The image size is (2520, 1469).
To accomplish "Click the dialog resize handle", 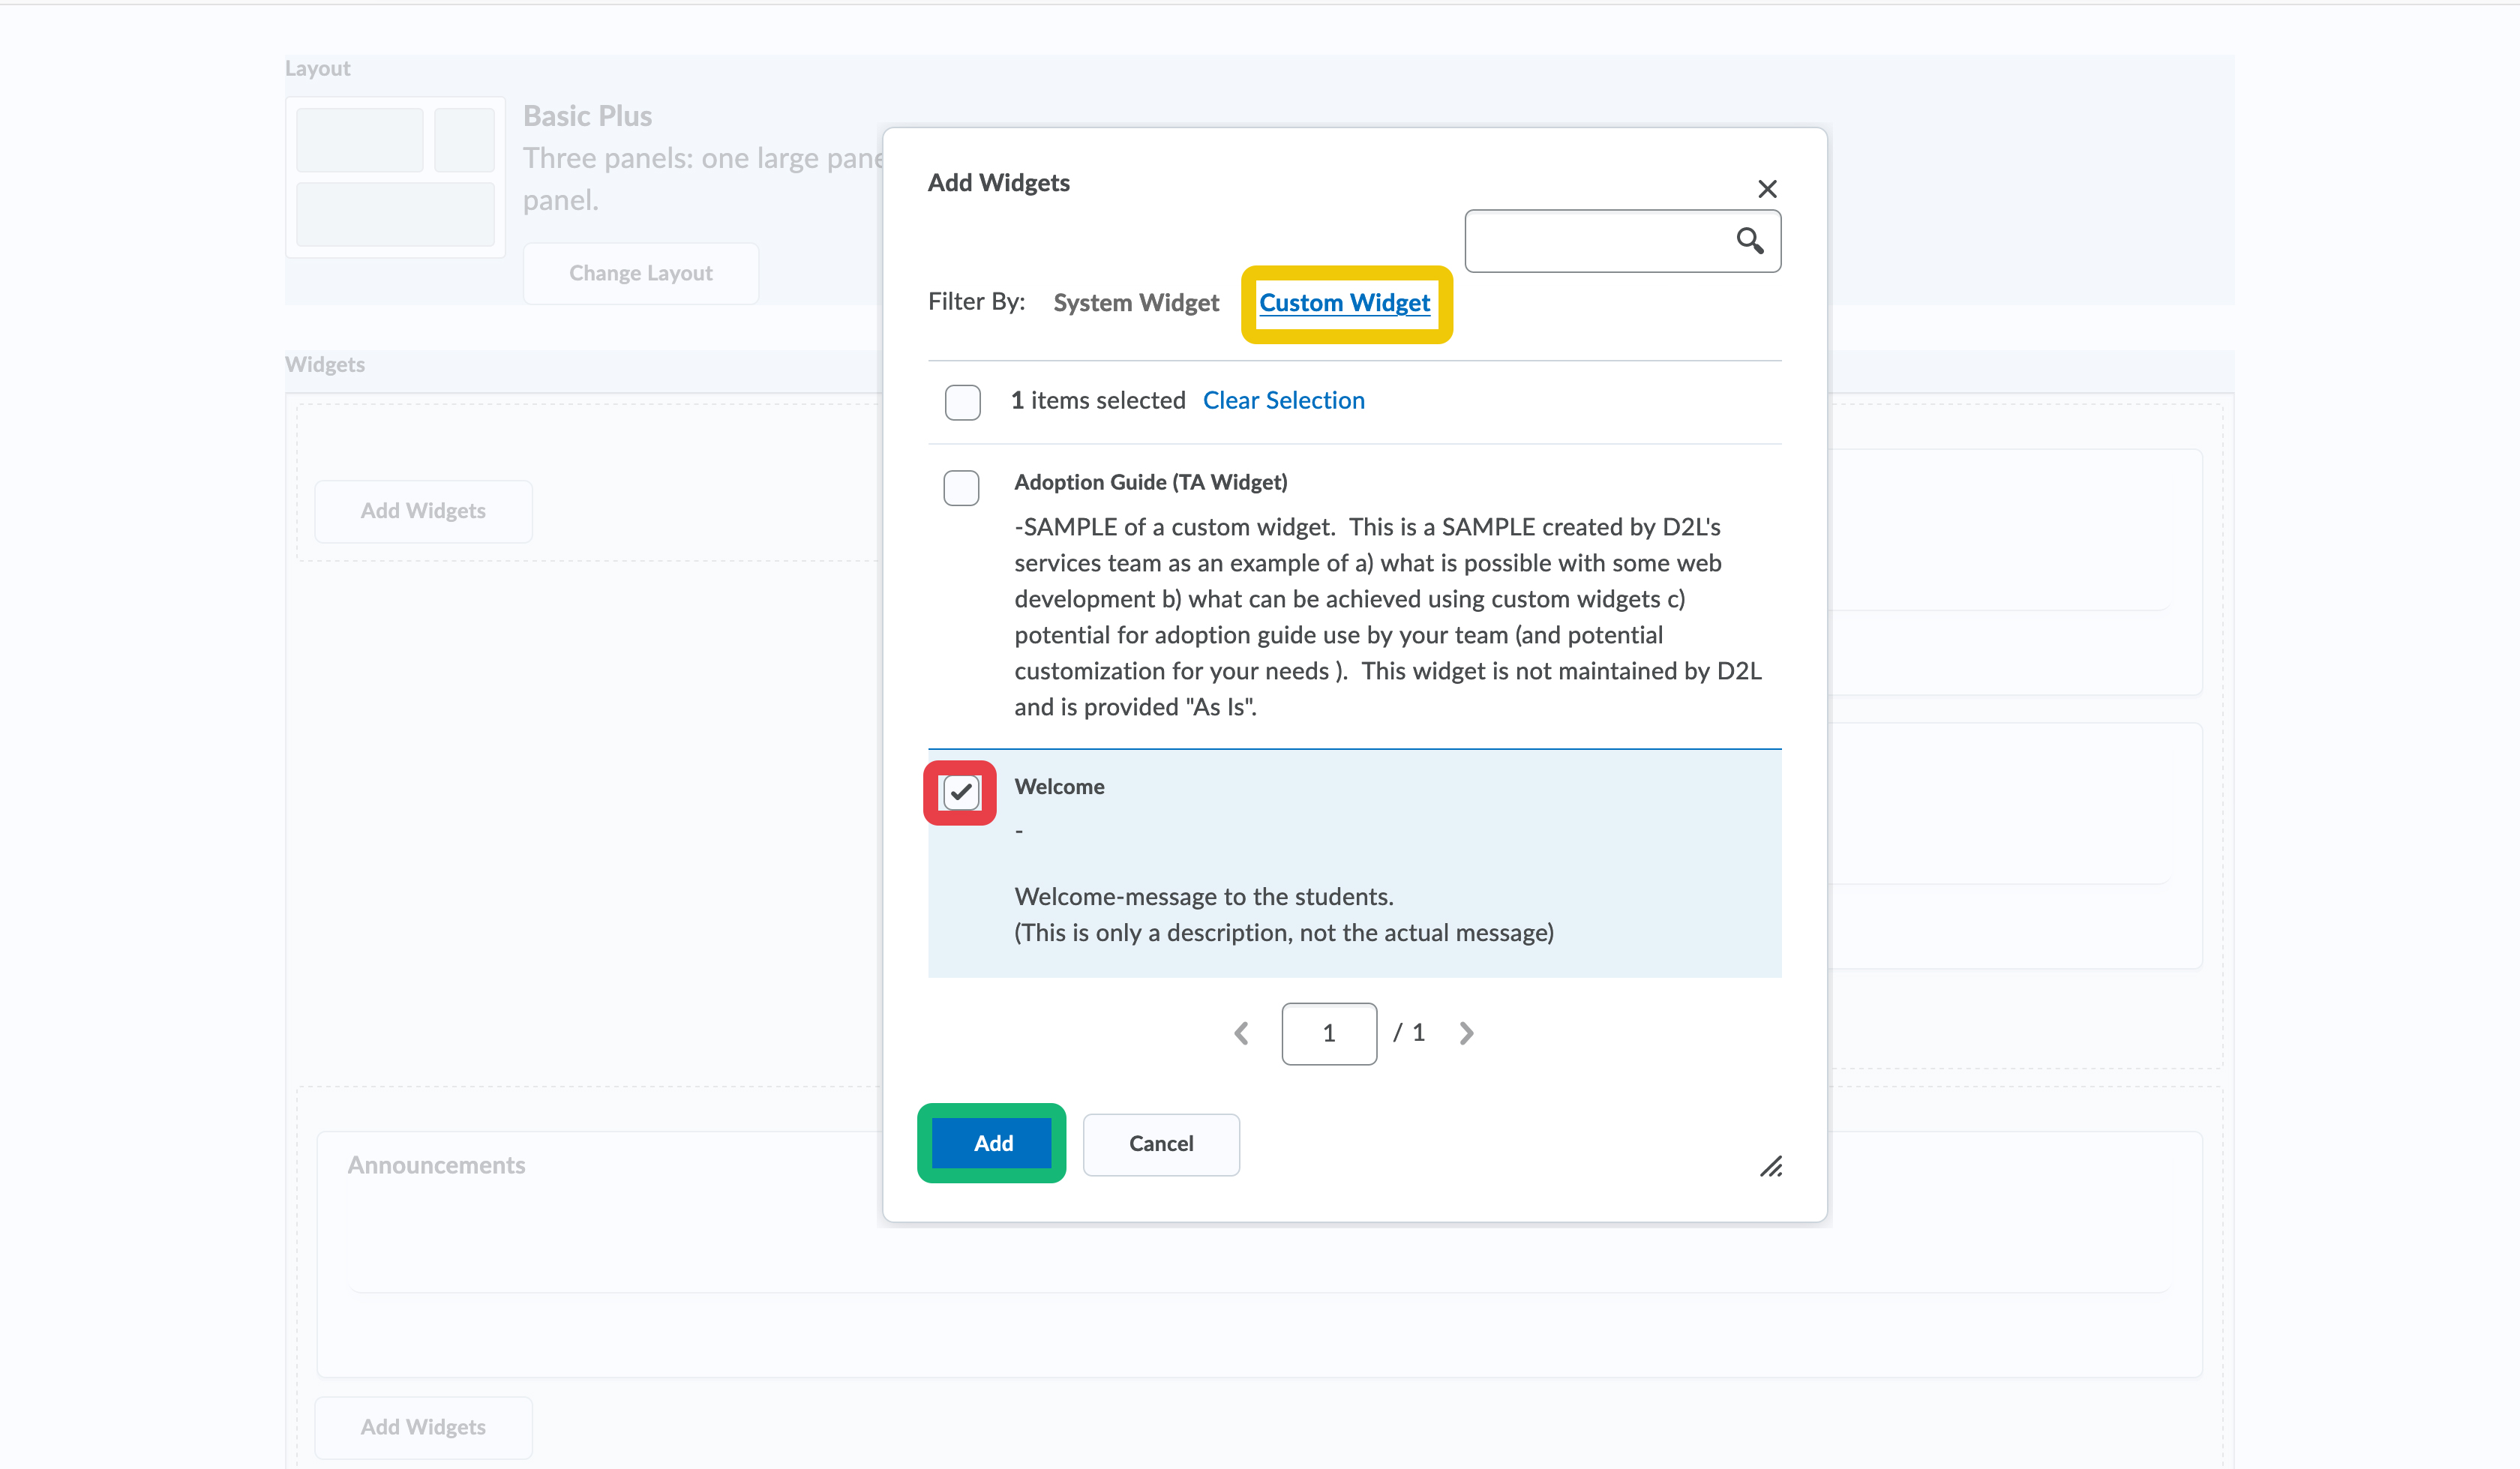I will [x=1771, y=1166].
